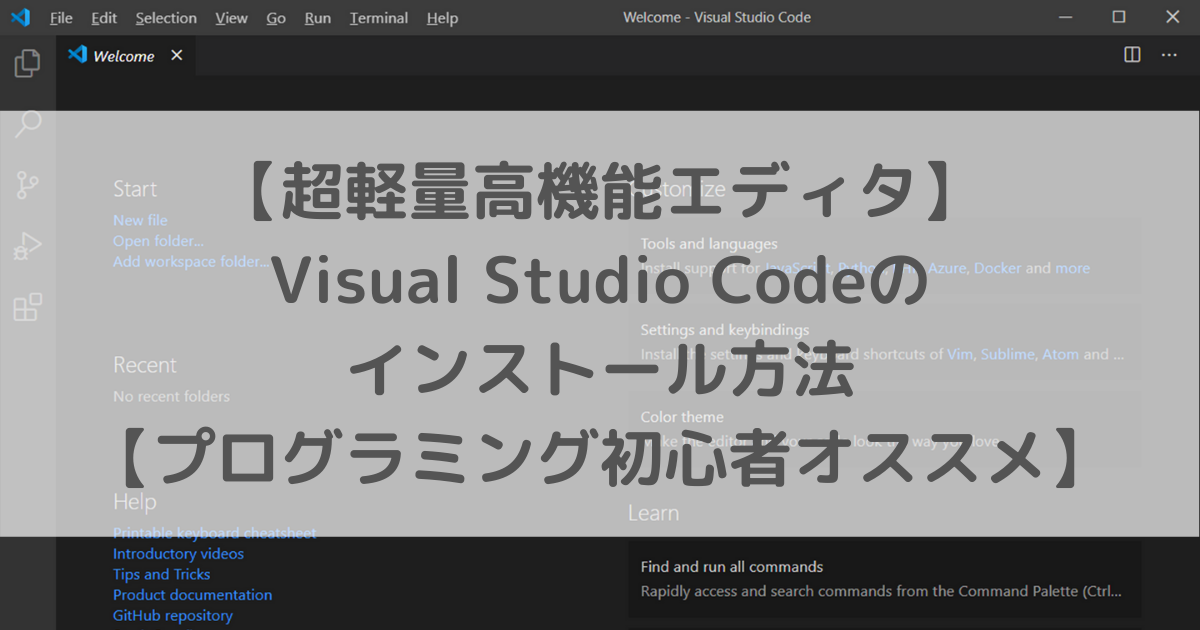Open the Source Control view icon
1200x630 pixels.
(x=27, y=185)
